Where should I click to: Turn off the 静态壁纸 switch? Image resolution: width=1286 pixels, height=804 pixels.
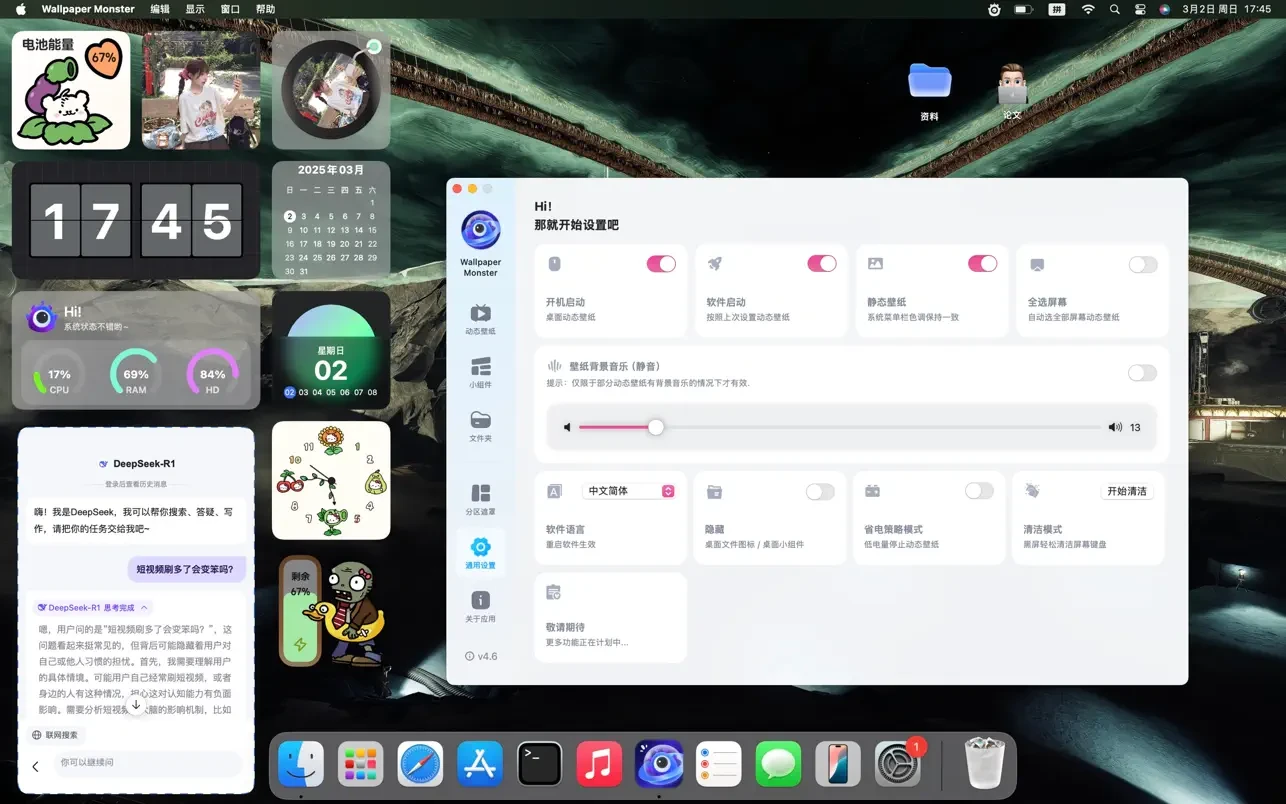982,264
